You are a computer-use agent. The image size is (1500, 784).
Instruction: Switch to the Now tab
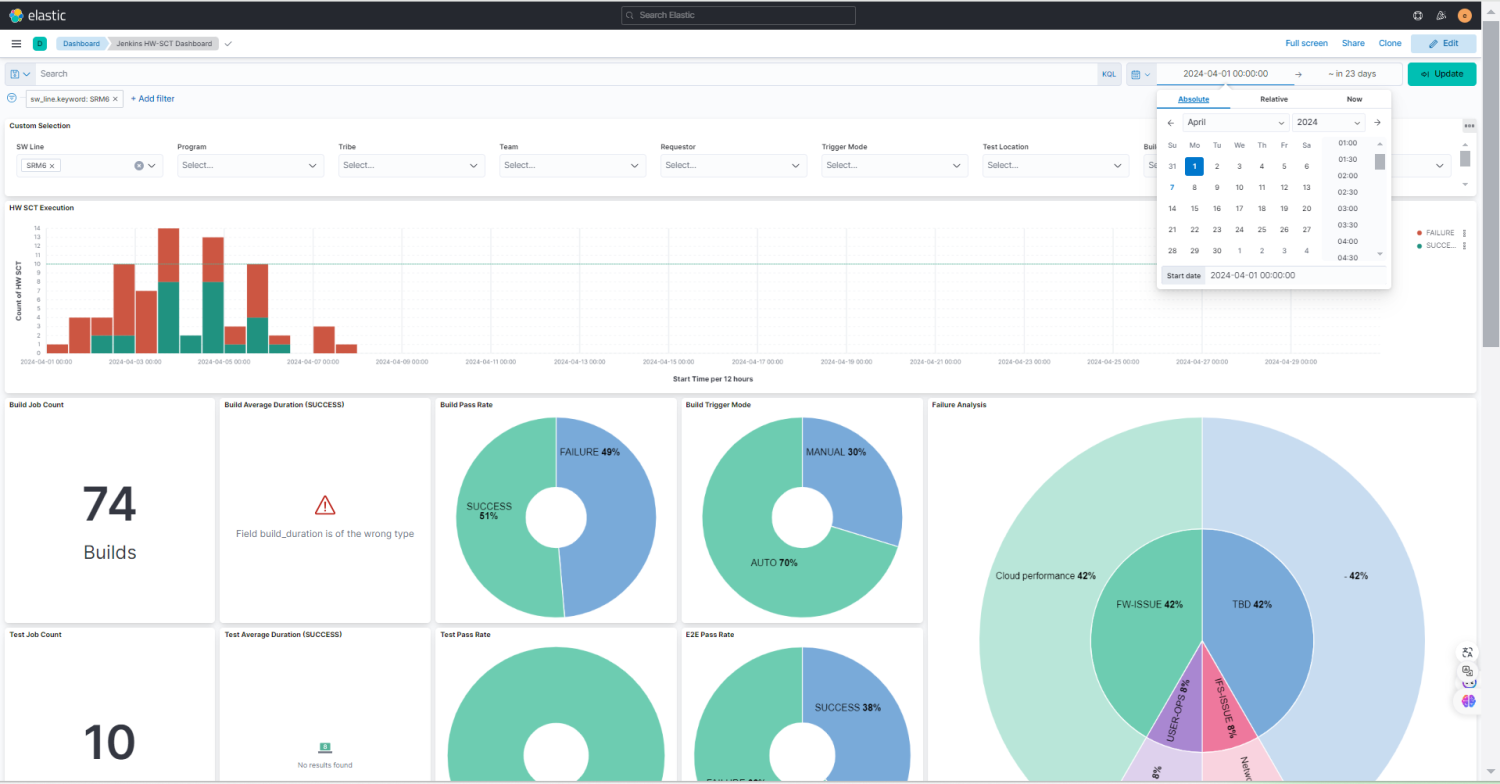pyautogui.click(x=1354, y=99)
